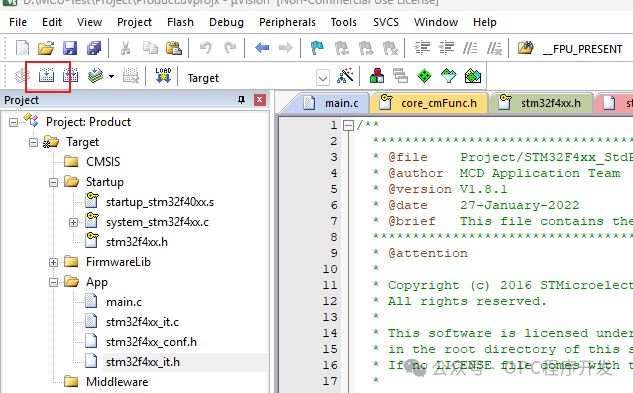Viewport: 633px width, 393px height.
Task: Click the Save All icon
Action: coord(94,48)
